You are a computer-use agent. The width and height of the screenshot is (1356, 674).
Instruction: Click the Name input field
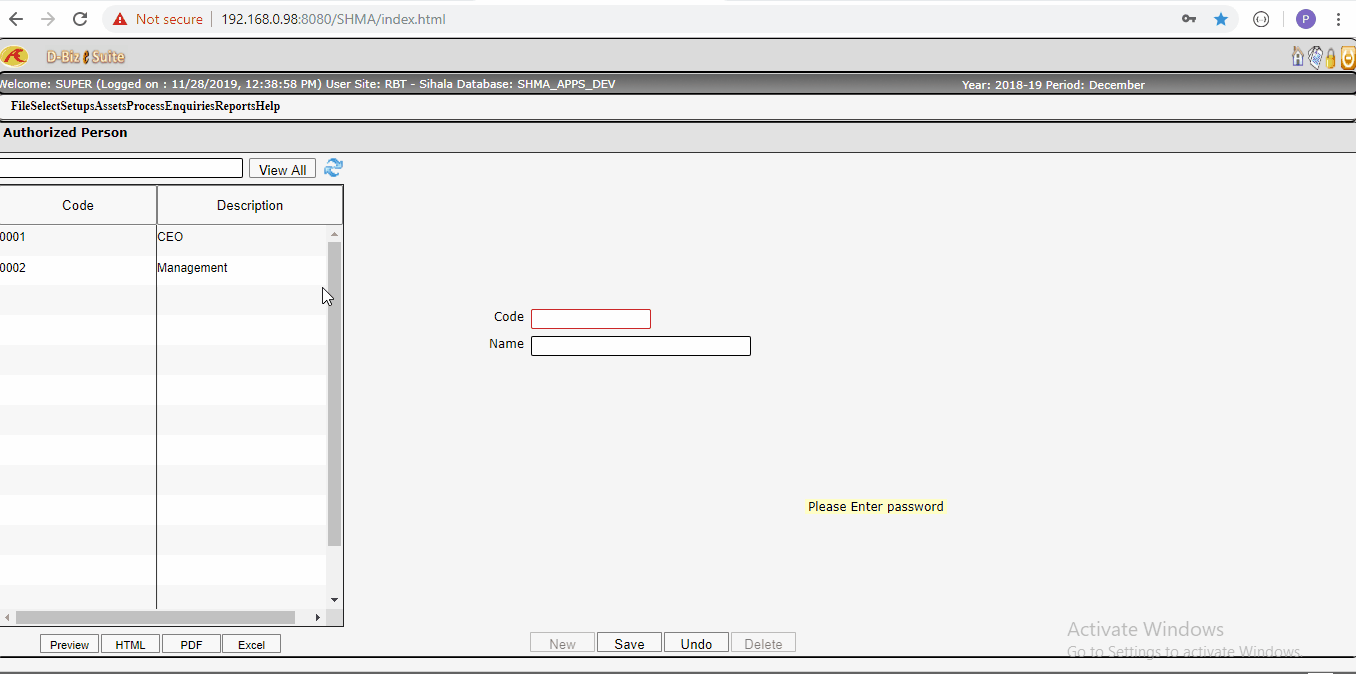[x=641, y=345]
